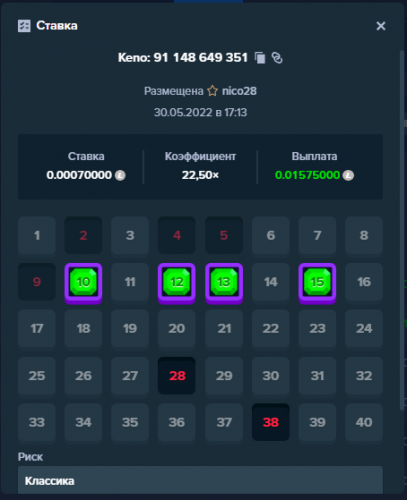Copy the Keno bet ID

(260, 58)
